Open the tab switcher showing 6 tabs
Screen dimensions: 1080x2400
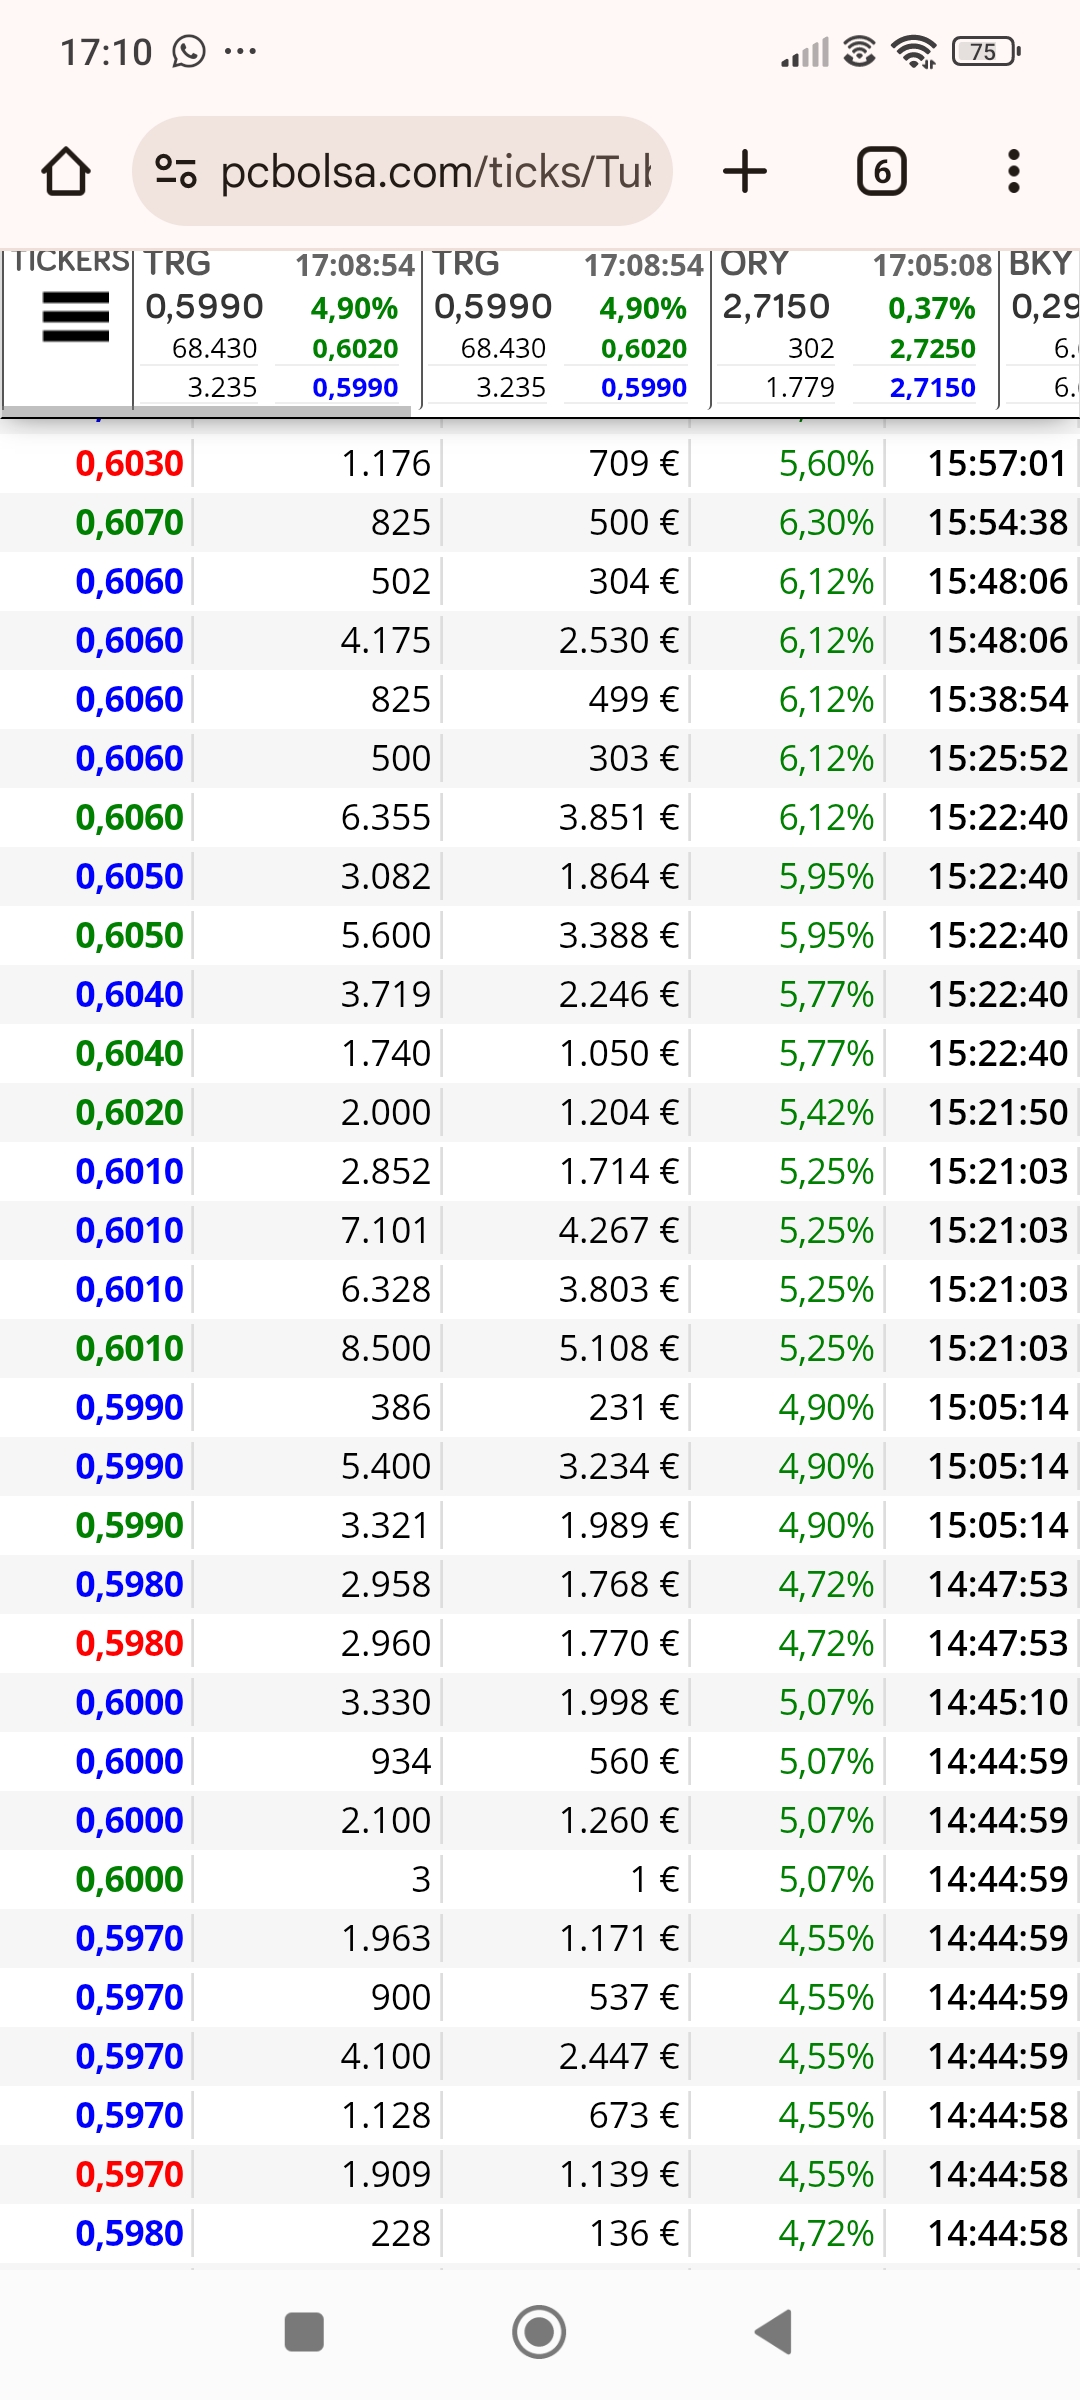(882, 171)
